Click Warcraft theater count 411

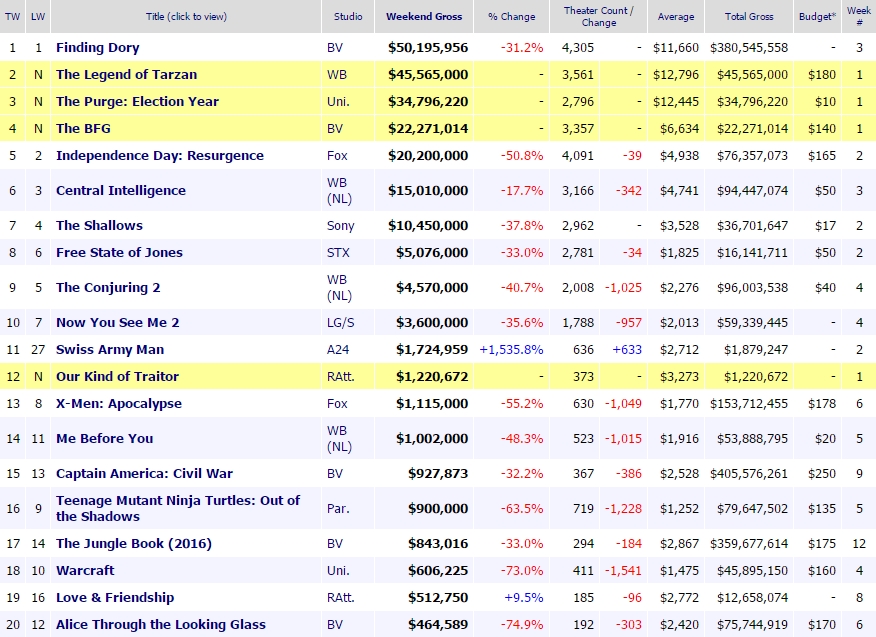tap(583, 570)
